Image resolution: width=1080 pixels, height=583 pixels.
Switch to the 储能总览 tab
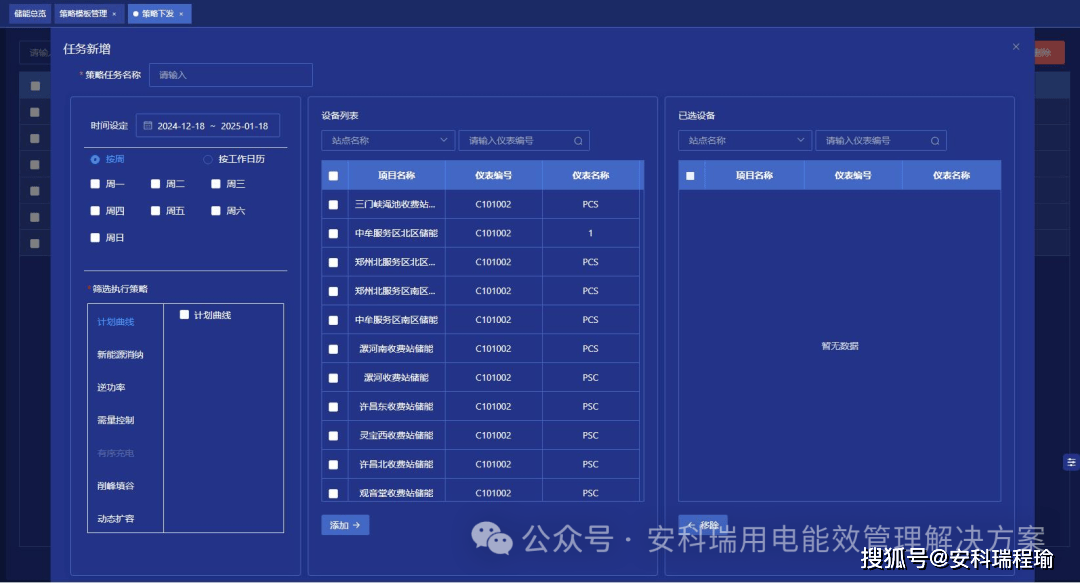tap(30, 14)
